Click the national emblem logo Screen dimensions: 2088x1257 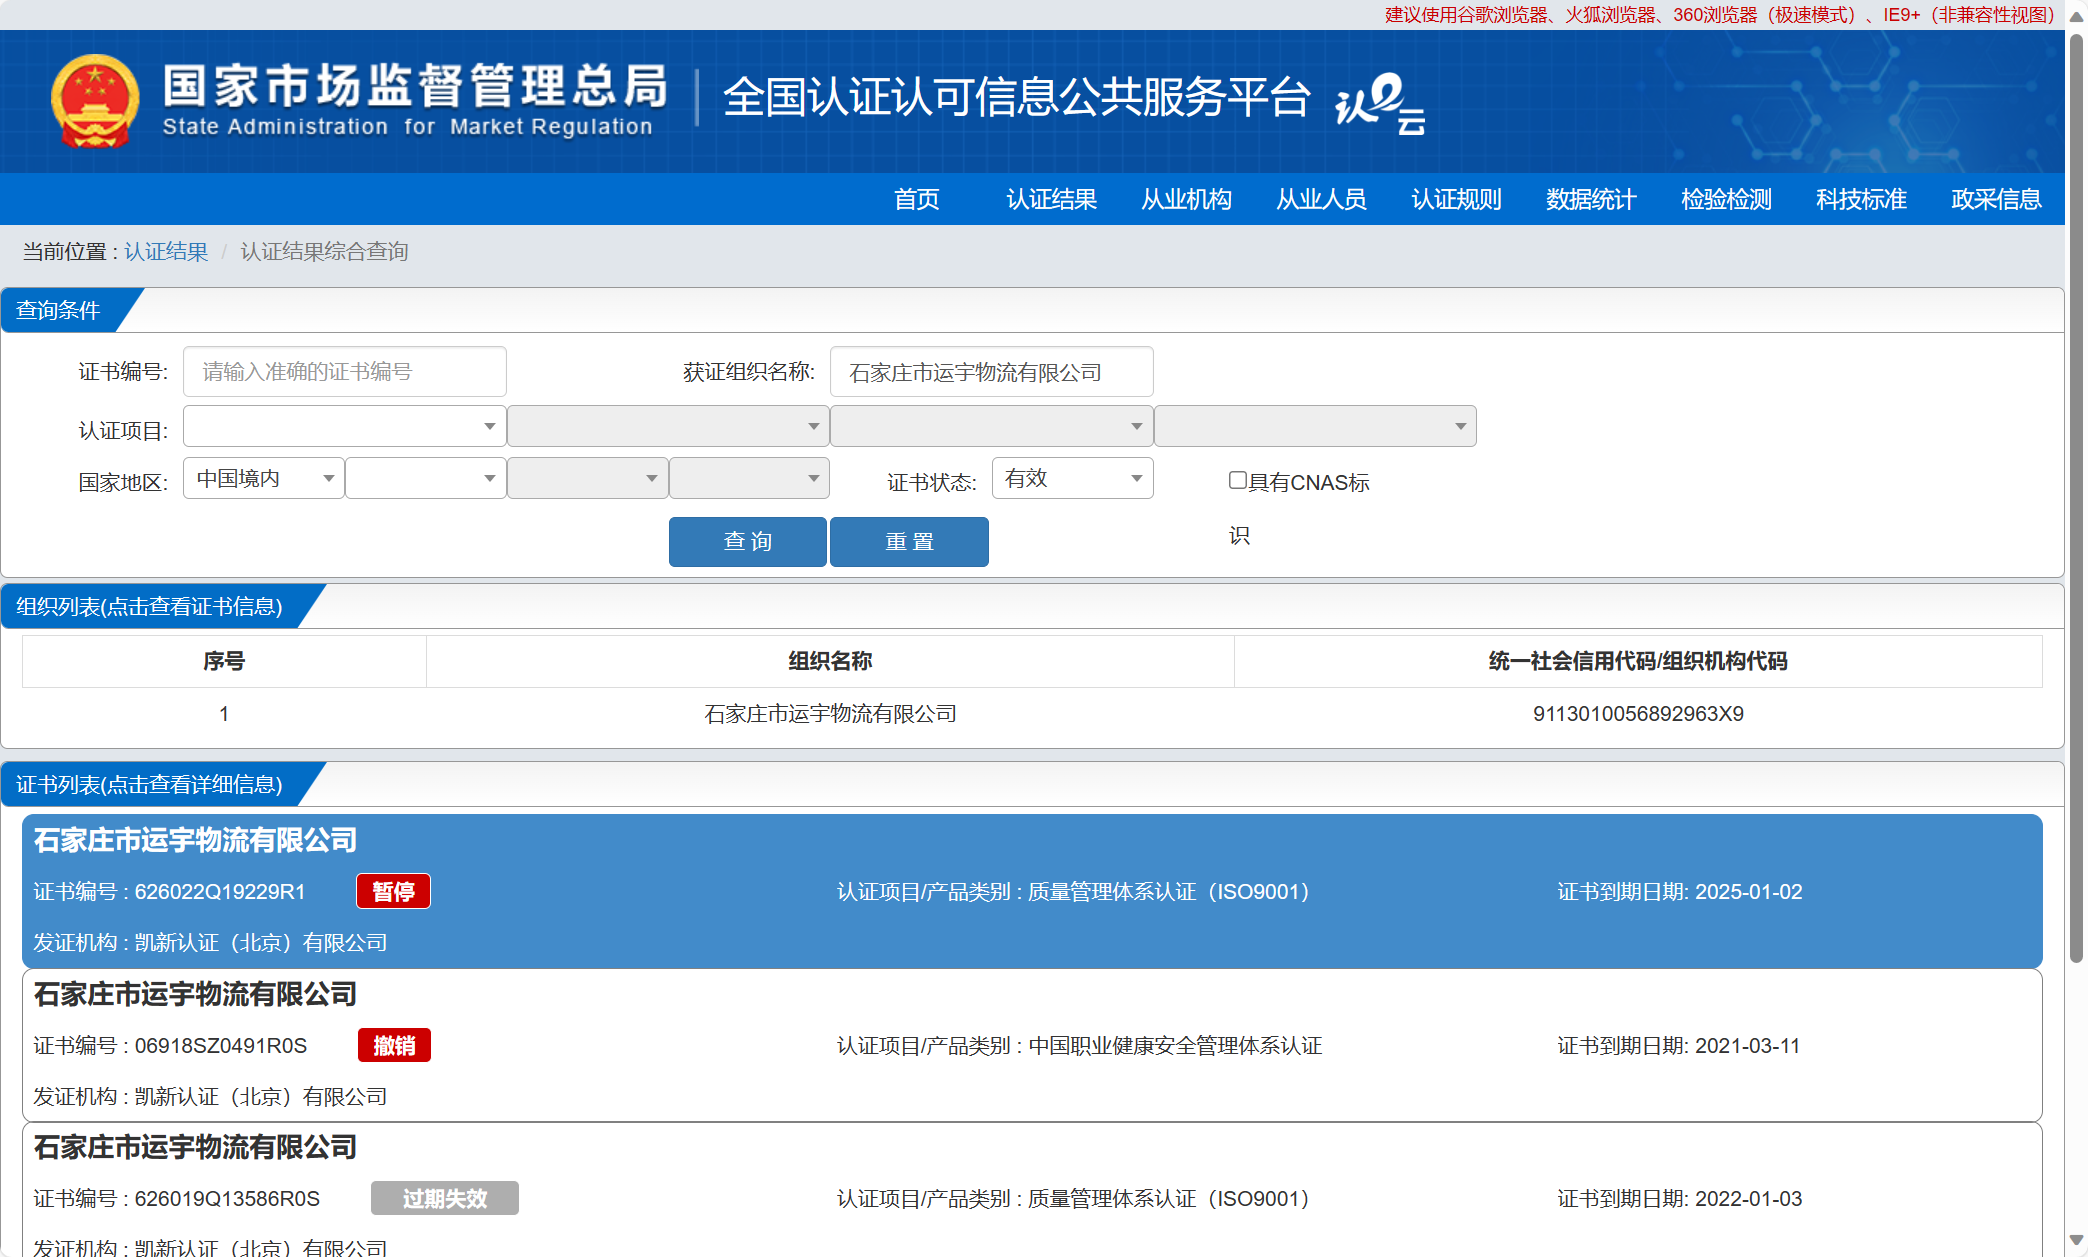tap(95, 100)
